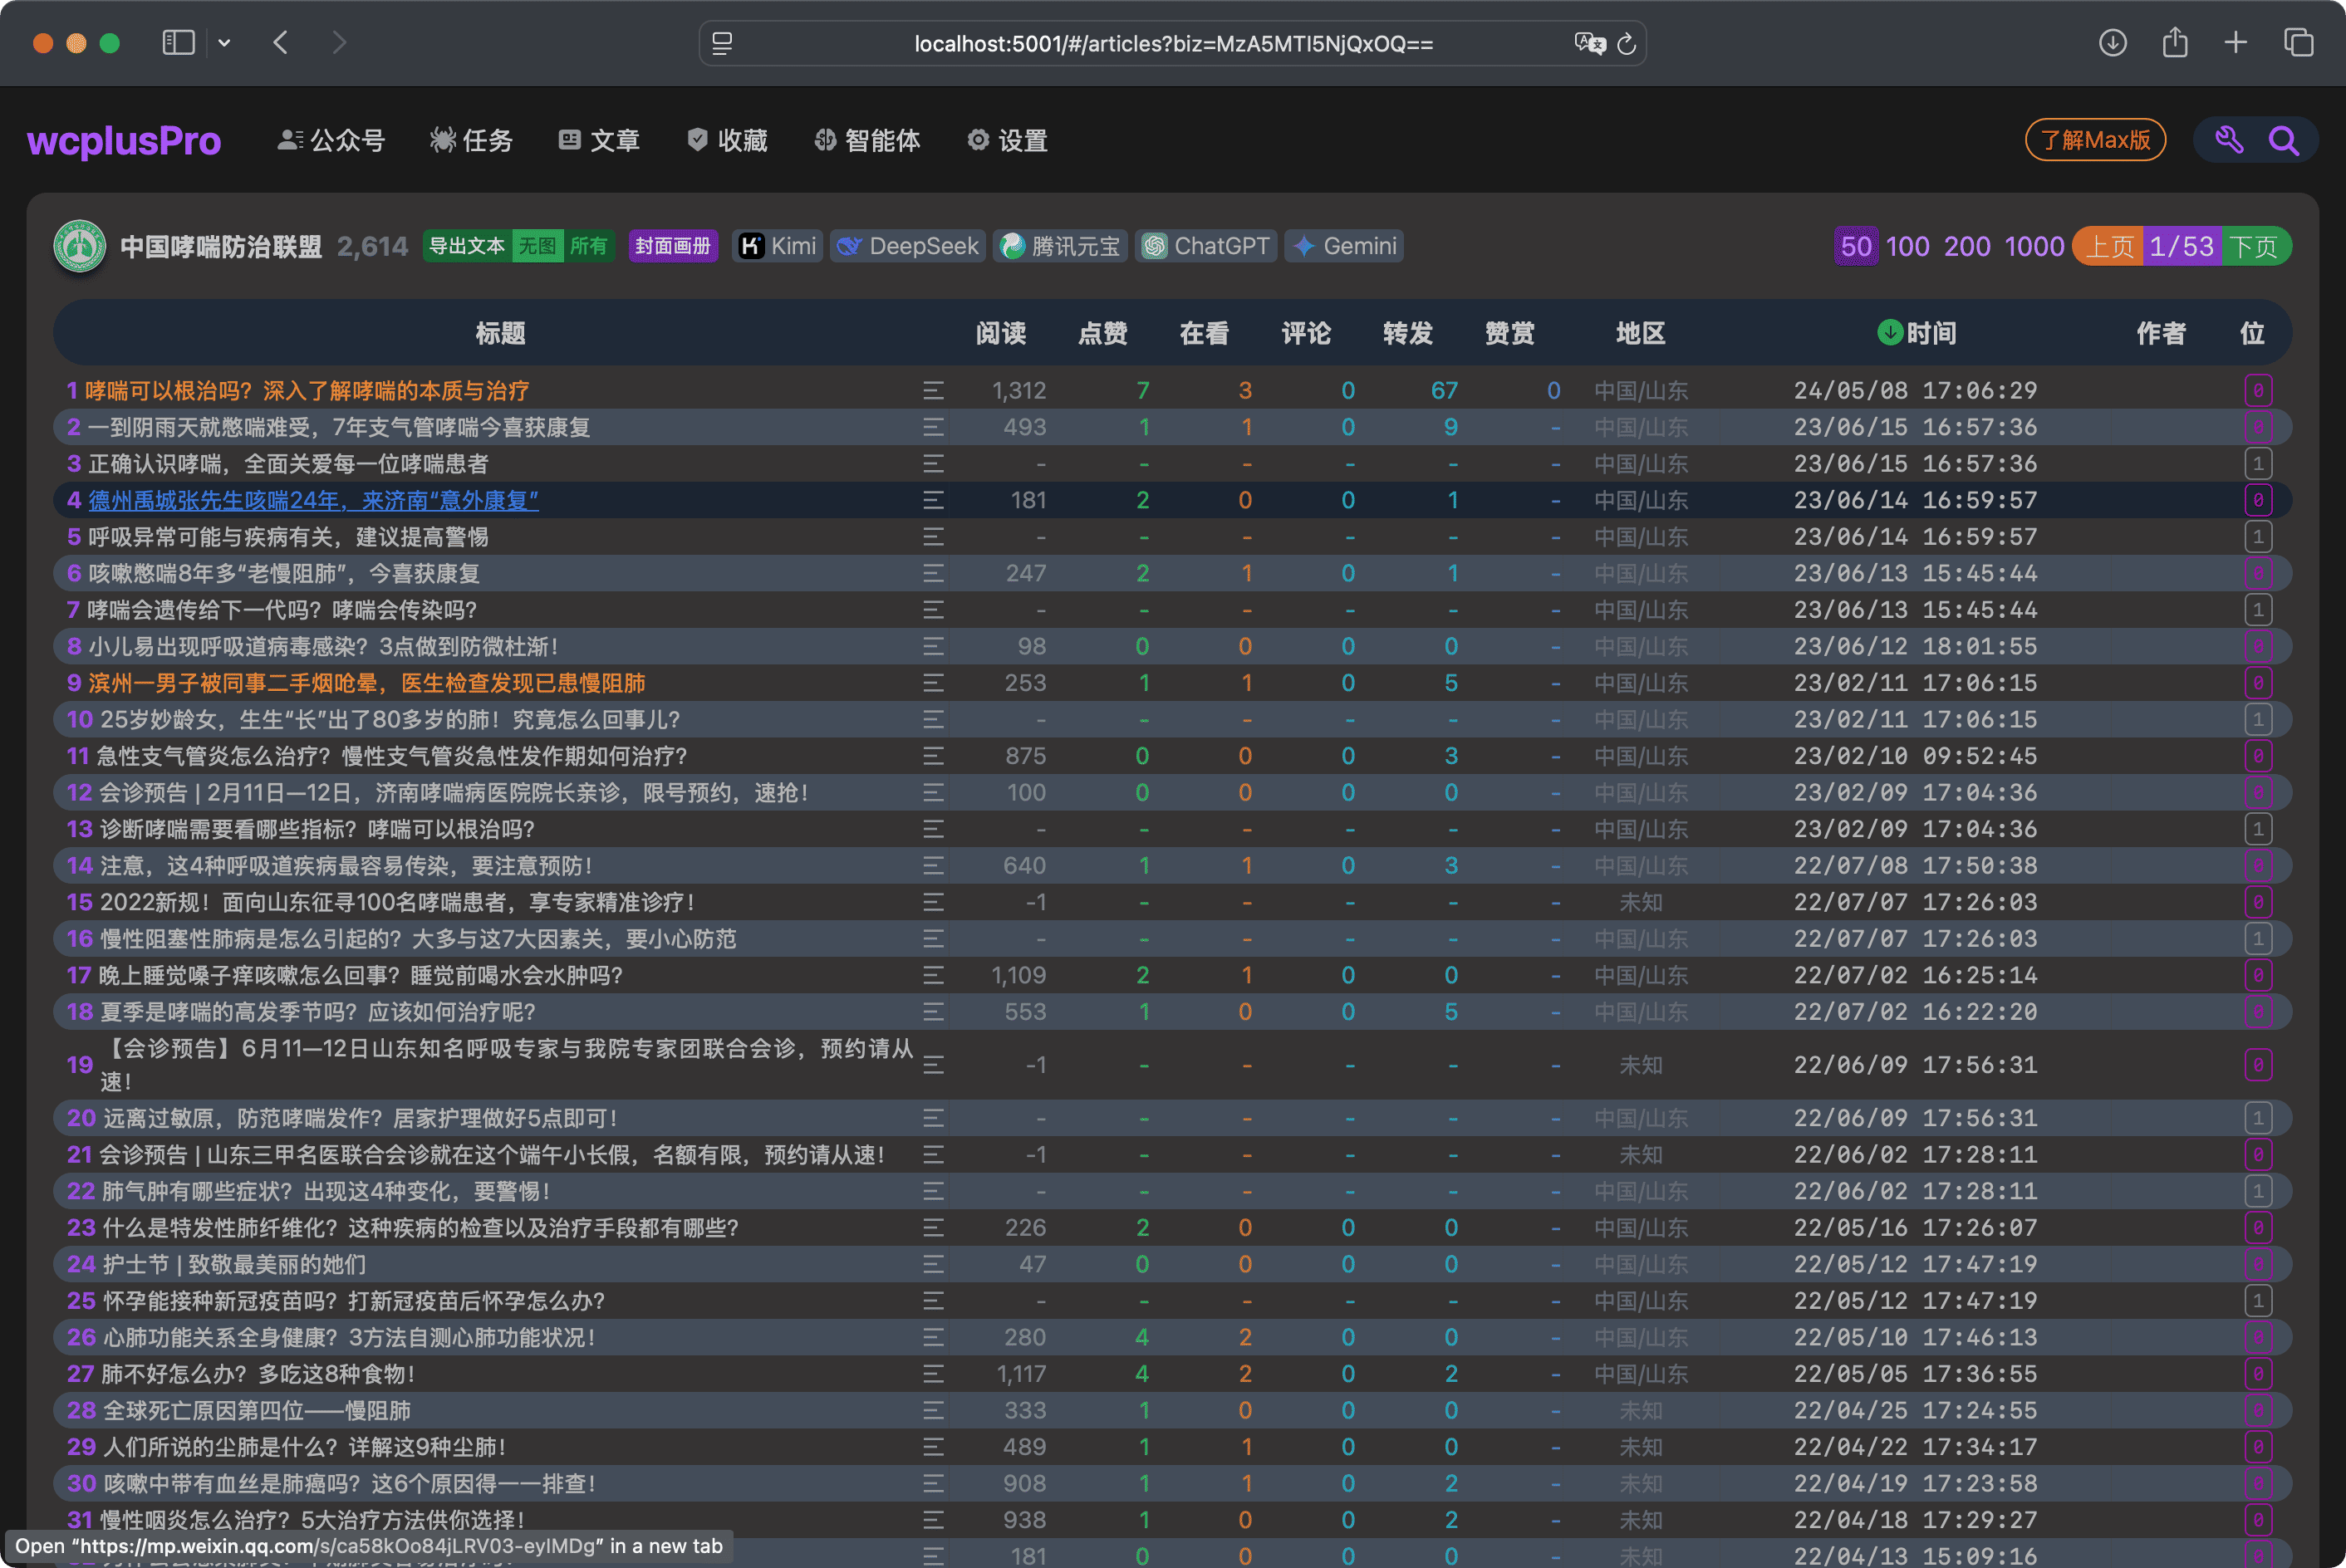Click the 中国哮喘防治联盟 account avatar
Viewport: 2346px width, 1568px height.
pyautogui.click(x=79, y=247)
